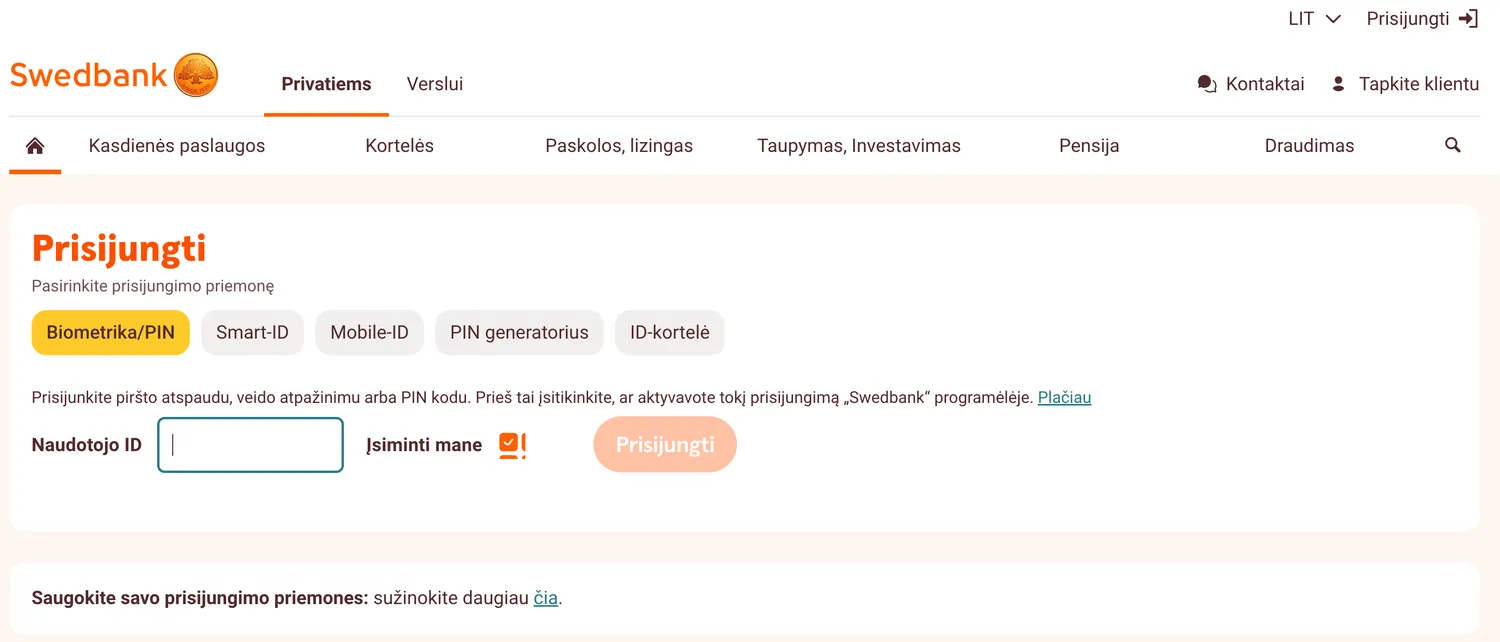Screen dimensions: 1500x642
Task: Click the Swedbank oak tree logo
Action: pos(196,74)
